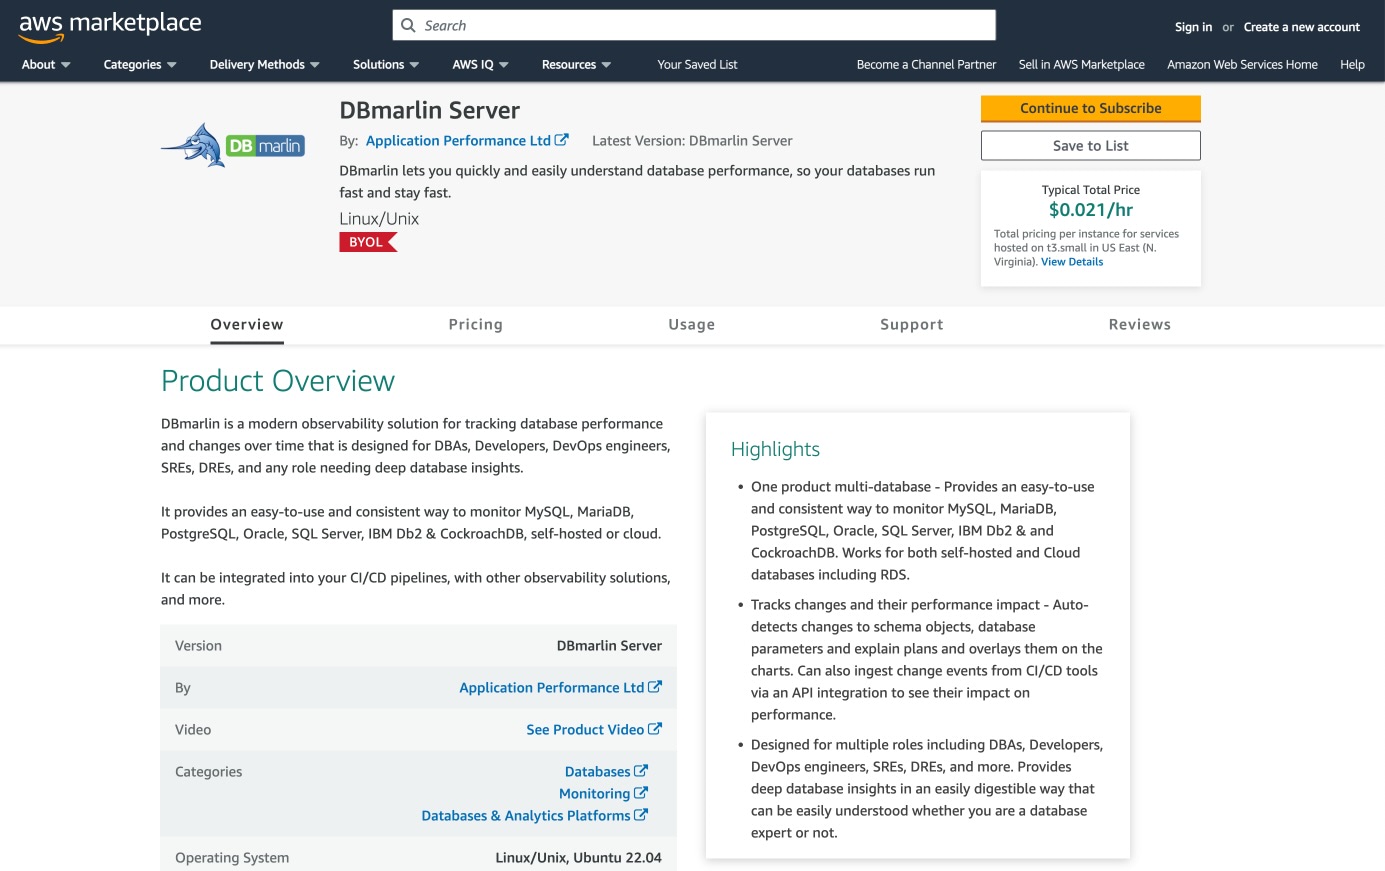Screen dimensions: 1385x871
Task: Click the 'Linux/Unix, Ubuntu 22.04' value
Action: (578, 857)
